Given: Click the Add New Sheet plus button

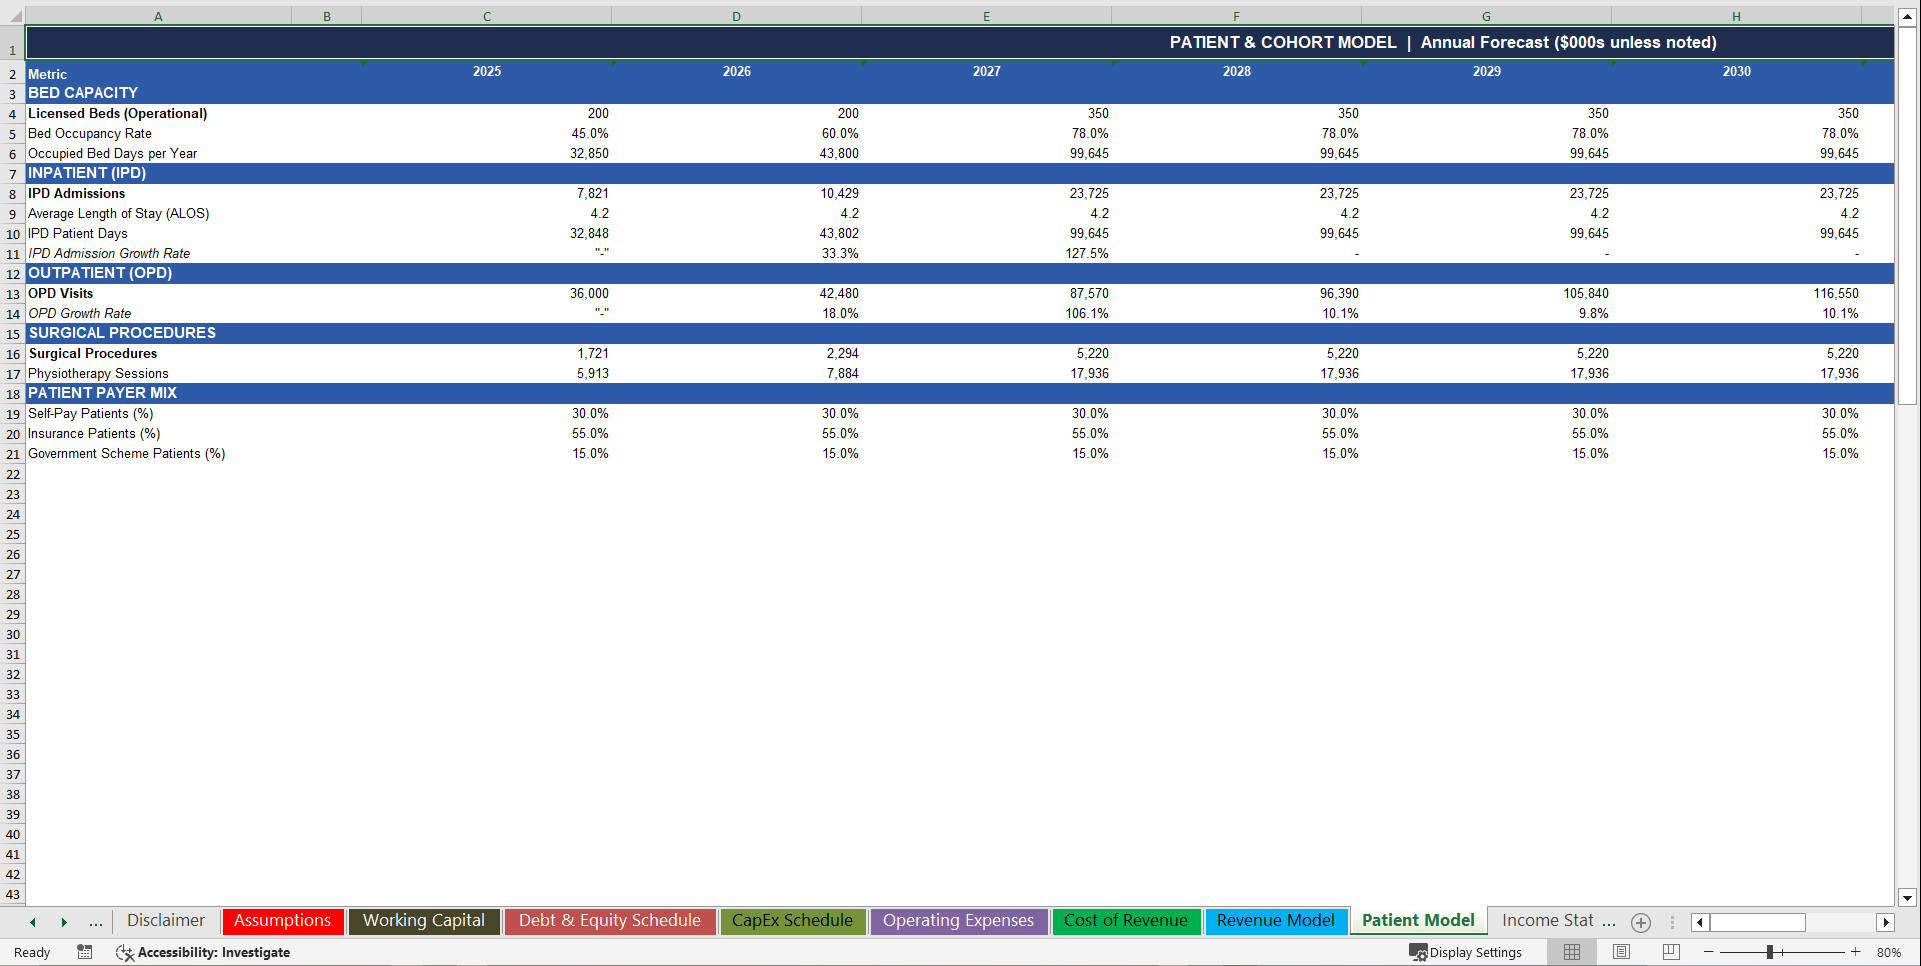Looking at the screenshot, I should pos(1640,922).
